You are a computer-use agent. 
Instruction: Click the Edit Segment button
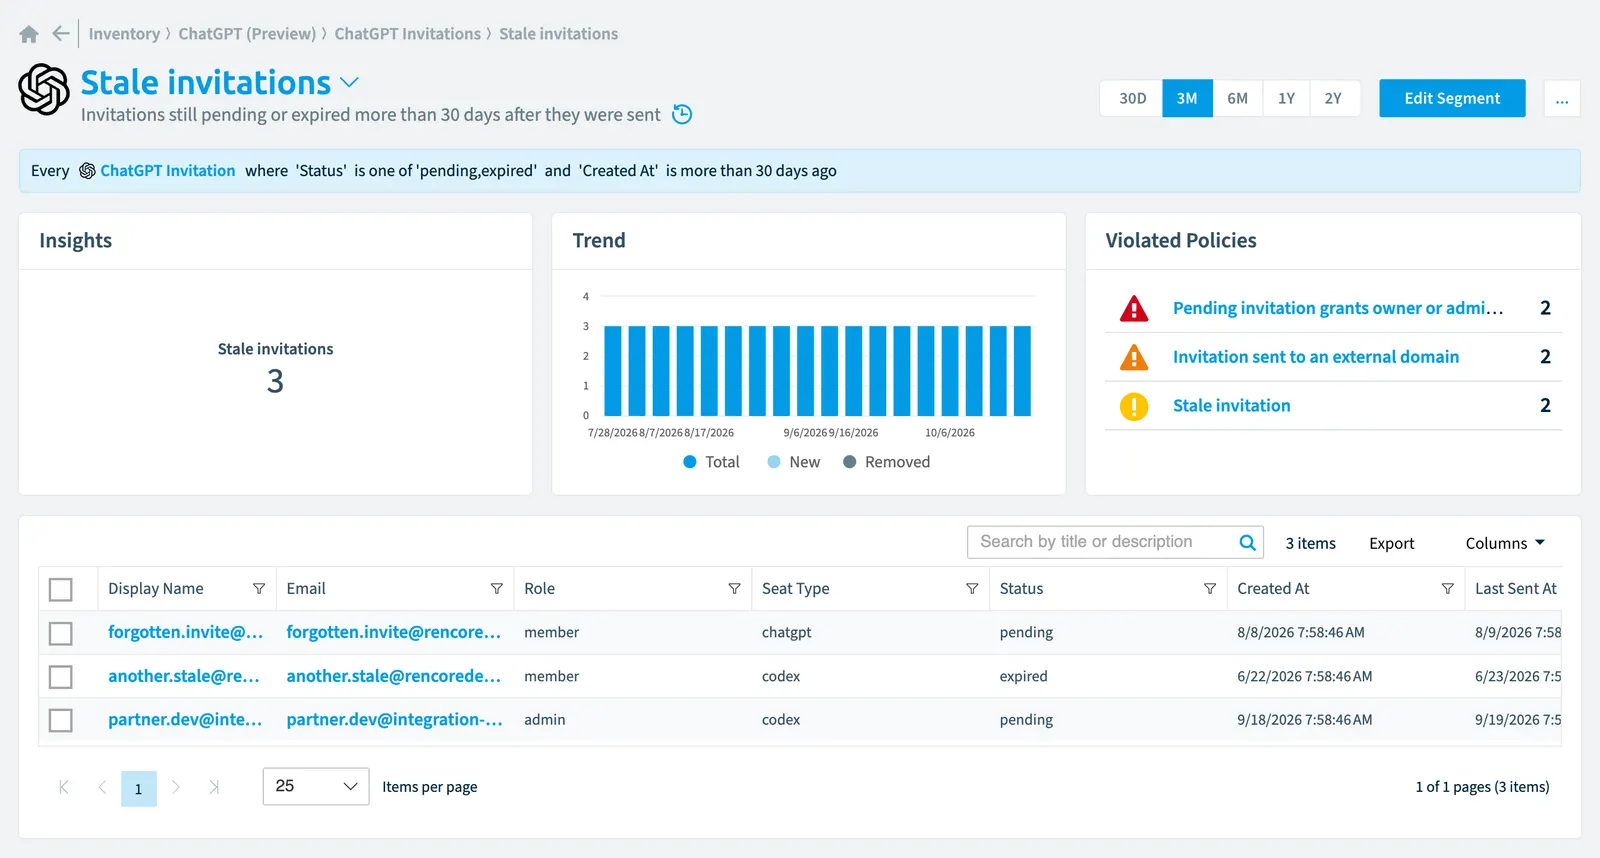(x=1452, y=98)
